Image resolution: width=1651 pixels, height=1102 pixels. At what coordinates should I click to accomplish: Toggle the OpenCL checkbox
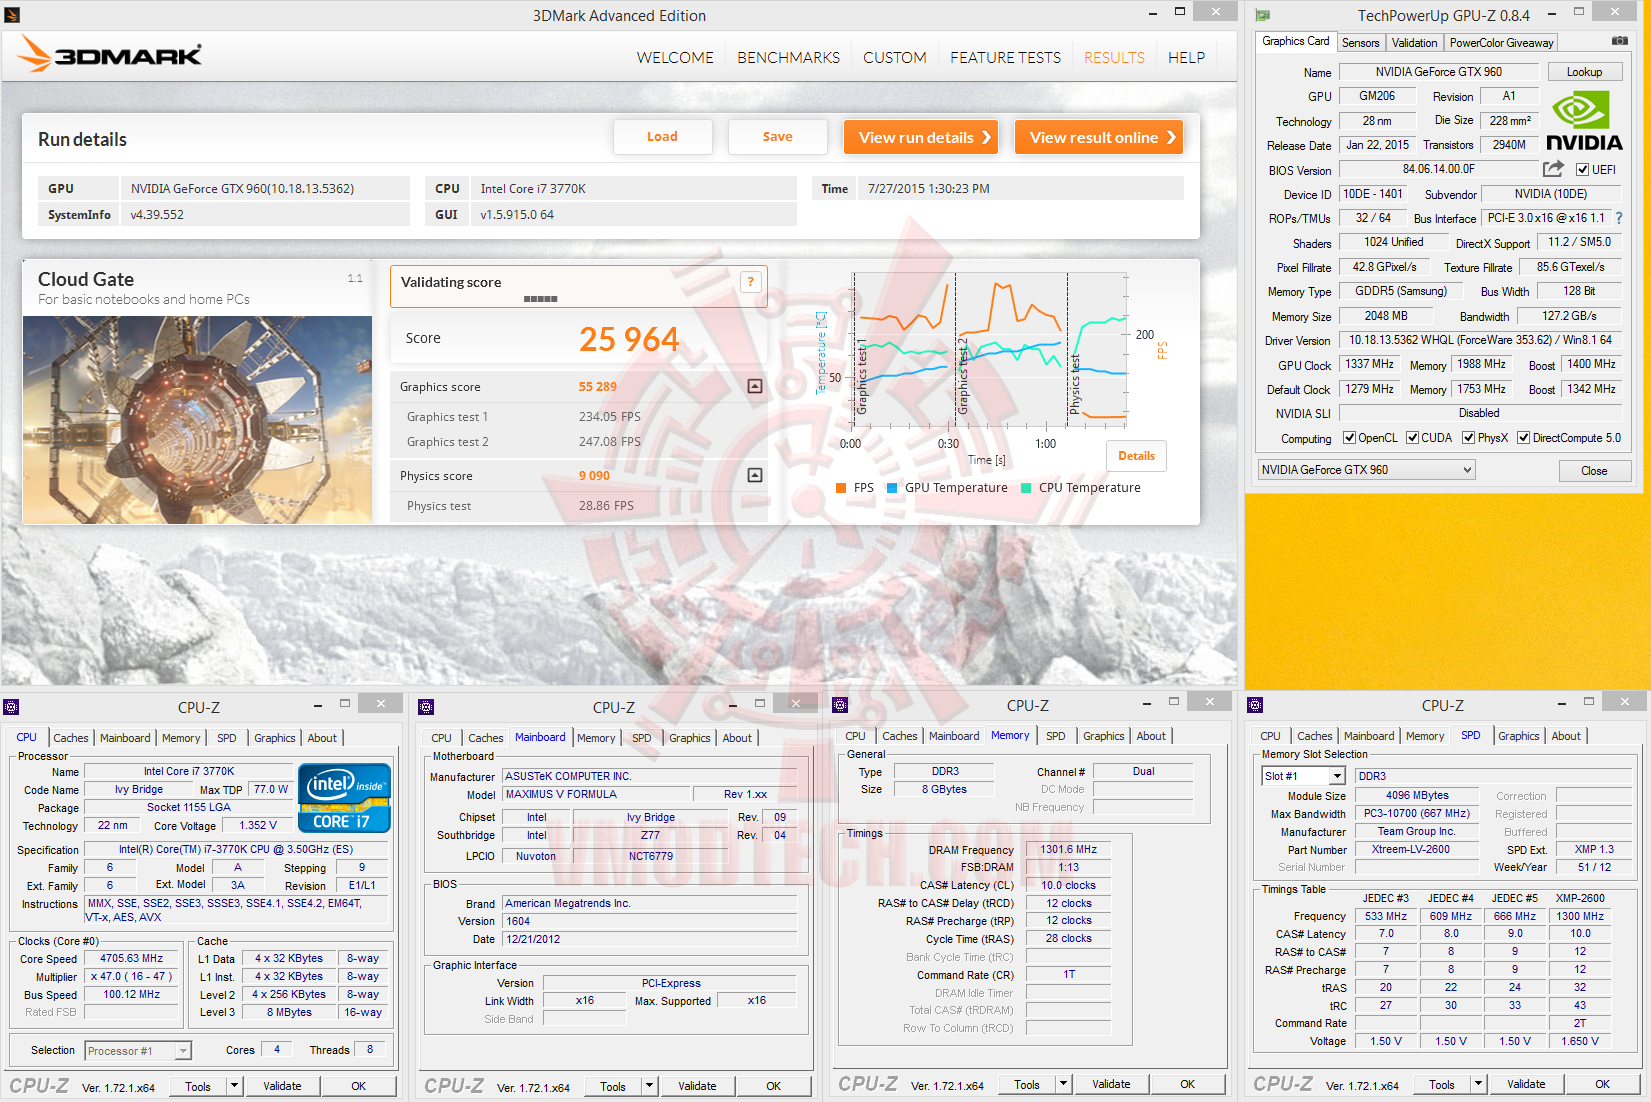point(1349,438)
